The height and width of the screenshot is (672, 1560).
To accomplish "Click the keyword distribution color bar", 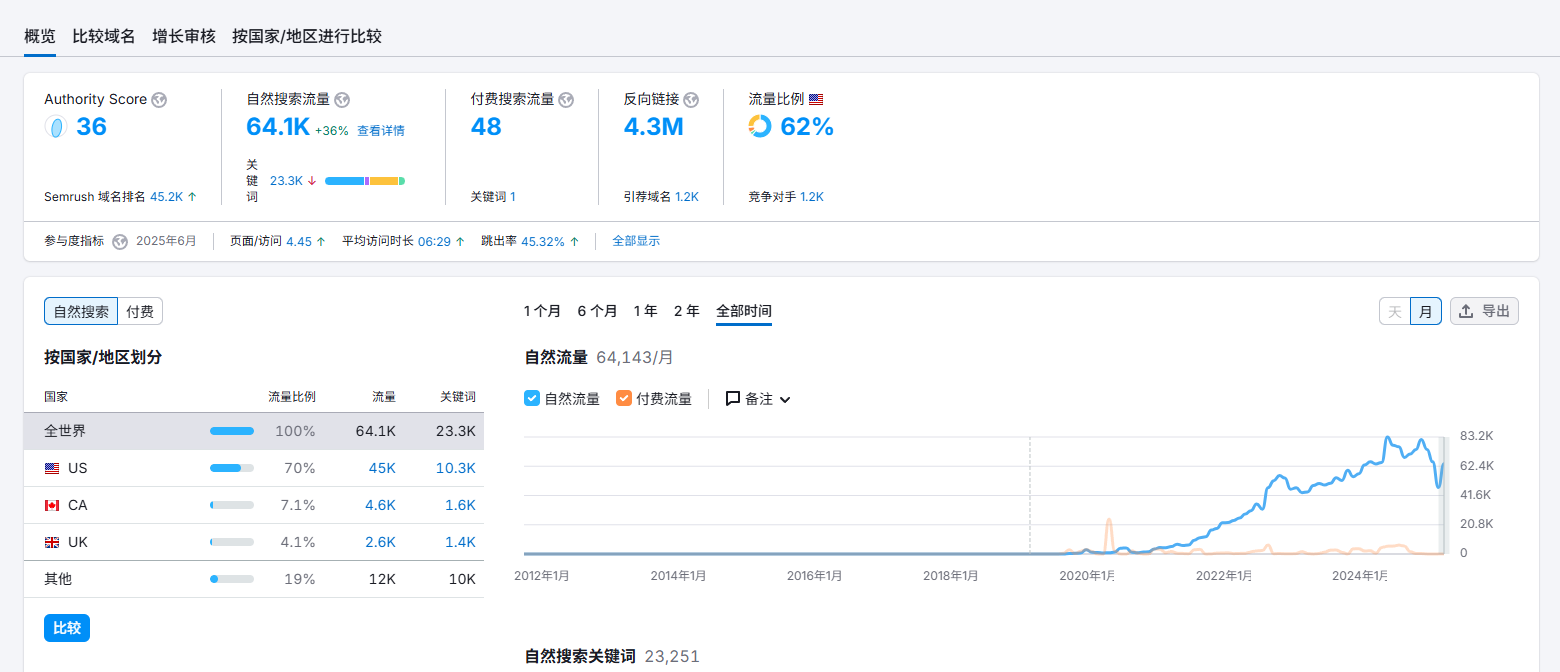I will pyautogui.click(x=365, y=181).
